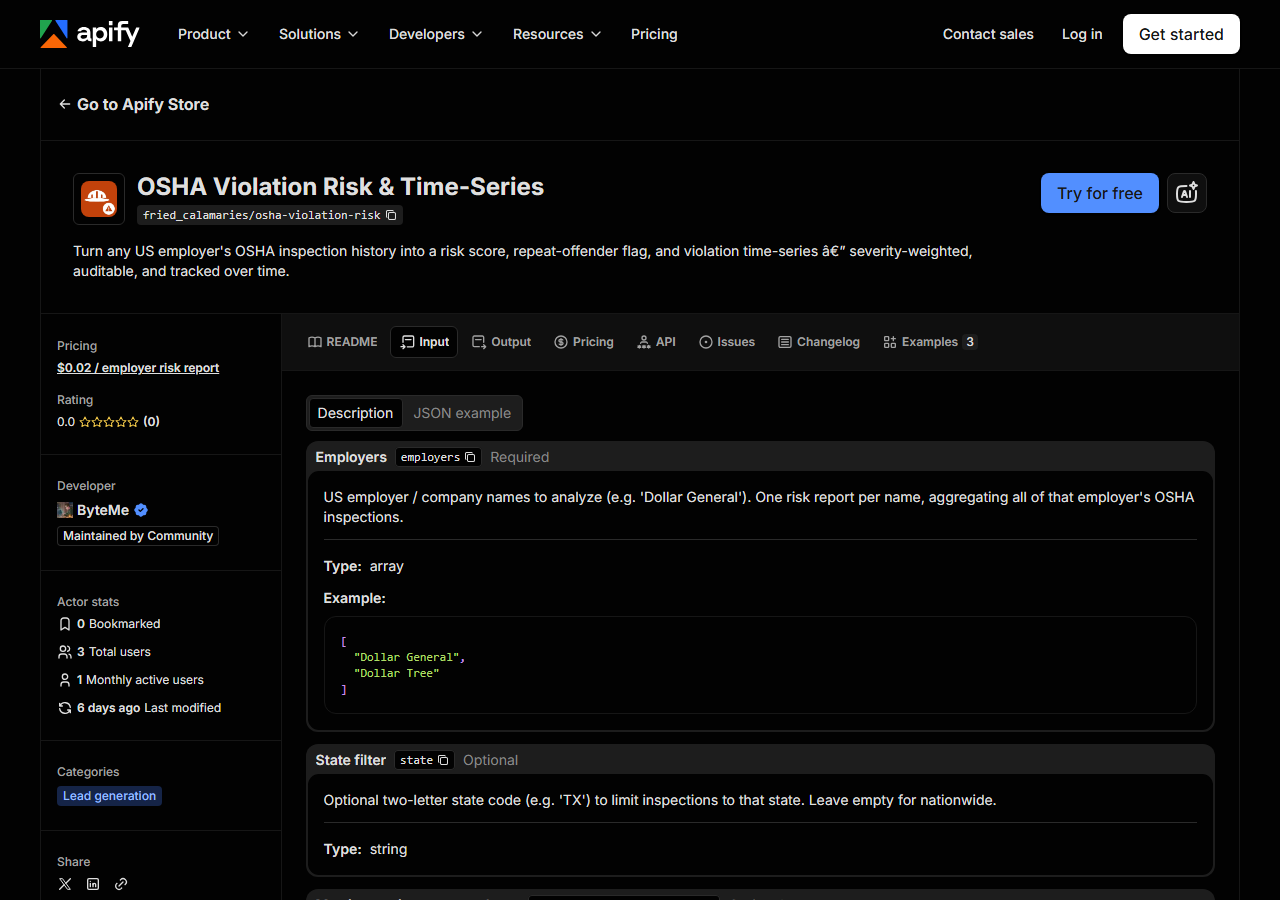Switch to the Output tab
1280x900 pixels.
click(x=501, y=342)
